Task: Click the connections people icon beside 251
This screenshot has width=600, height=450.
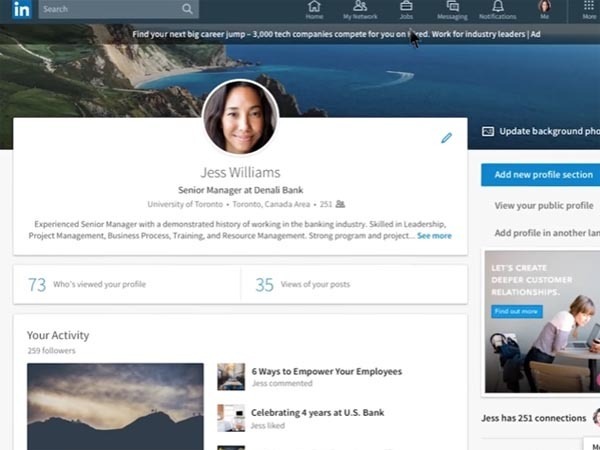Action: coord(340,204)
